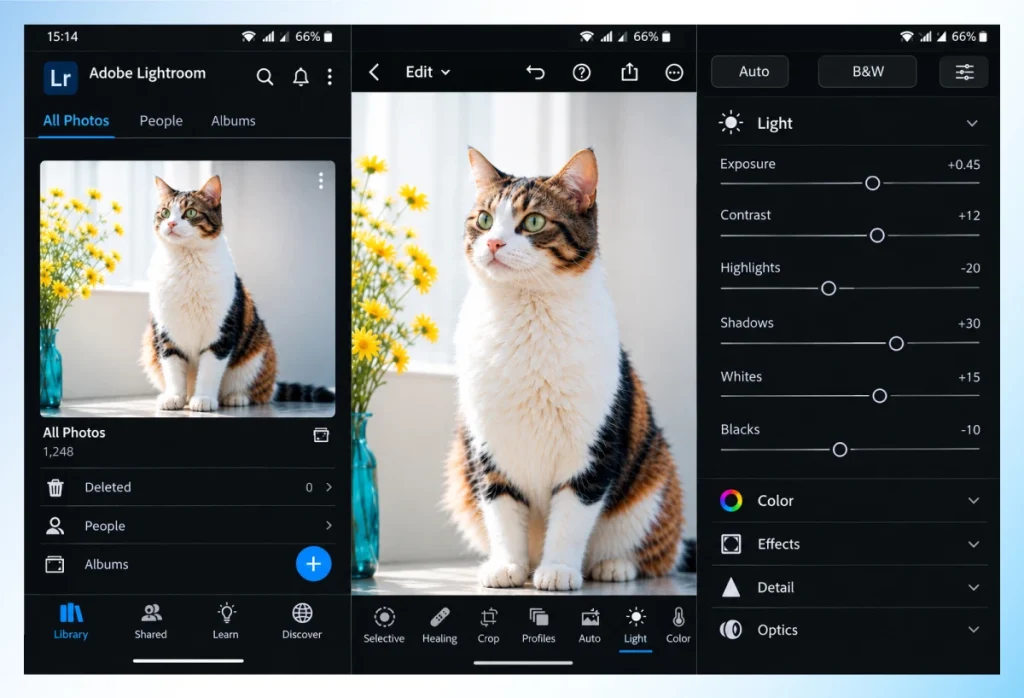This screenshot has height=698, width=1024.
Task: Tap the Optics lens icon
Action: click(x=731, y=630)
